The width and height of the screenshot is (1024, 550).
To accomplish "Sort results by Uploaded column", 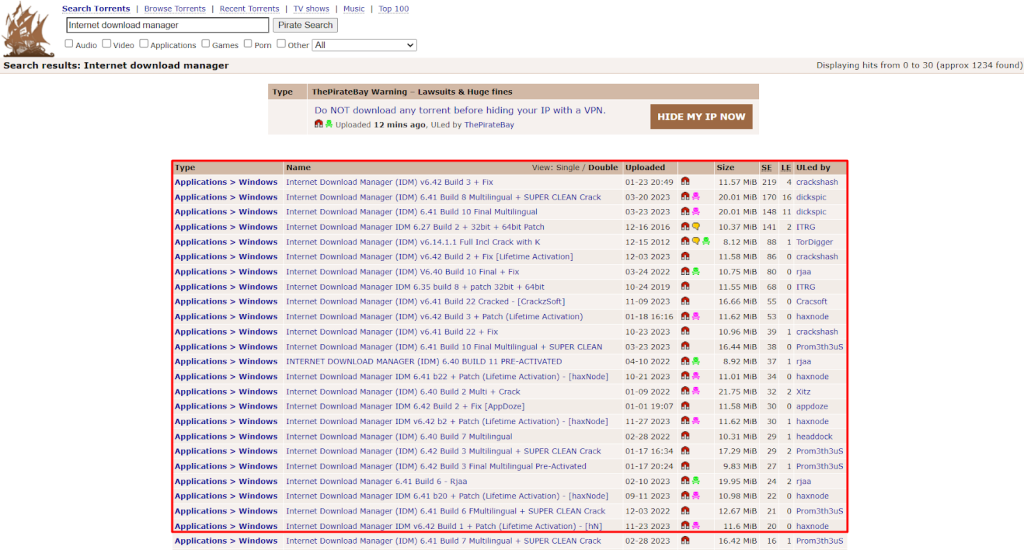I will pyautogui.click(x=645, y=168).
